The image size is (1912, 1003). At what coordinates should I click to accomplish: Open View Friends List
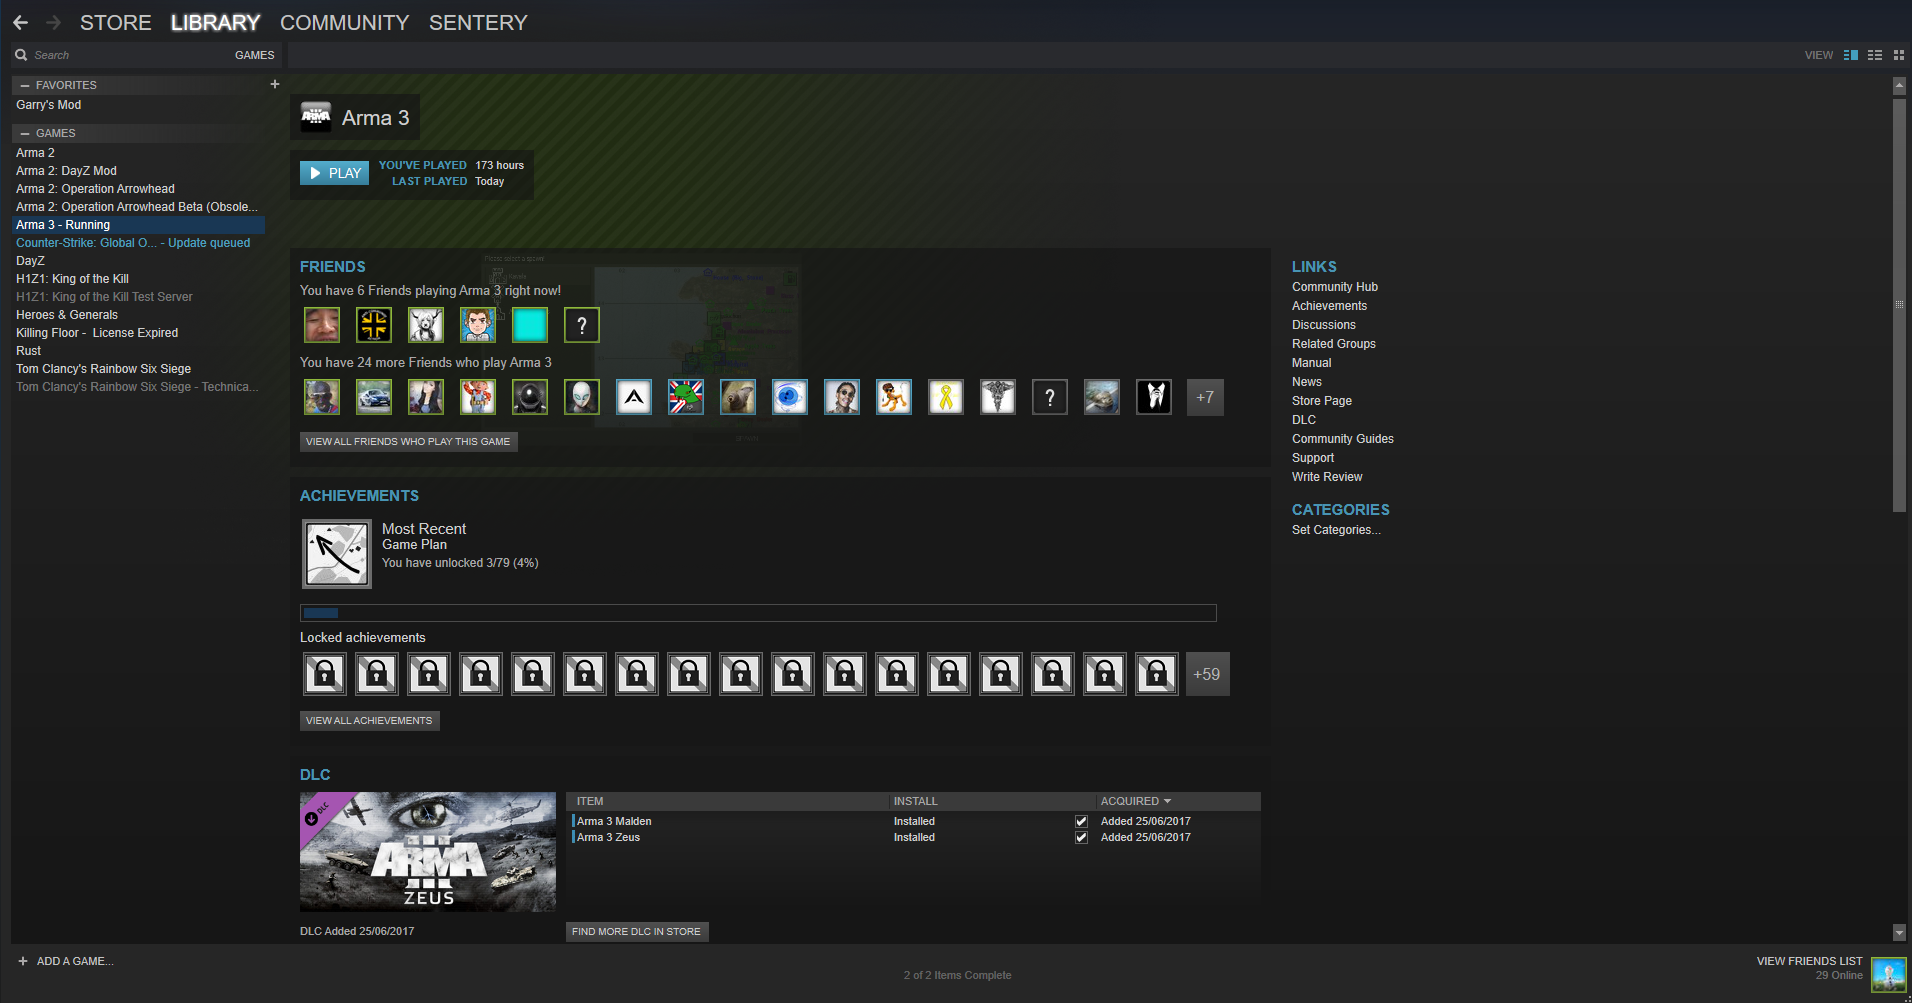pos(1809,961)
